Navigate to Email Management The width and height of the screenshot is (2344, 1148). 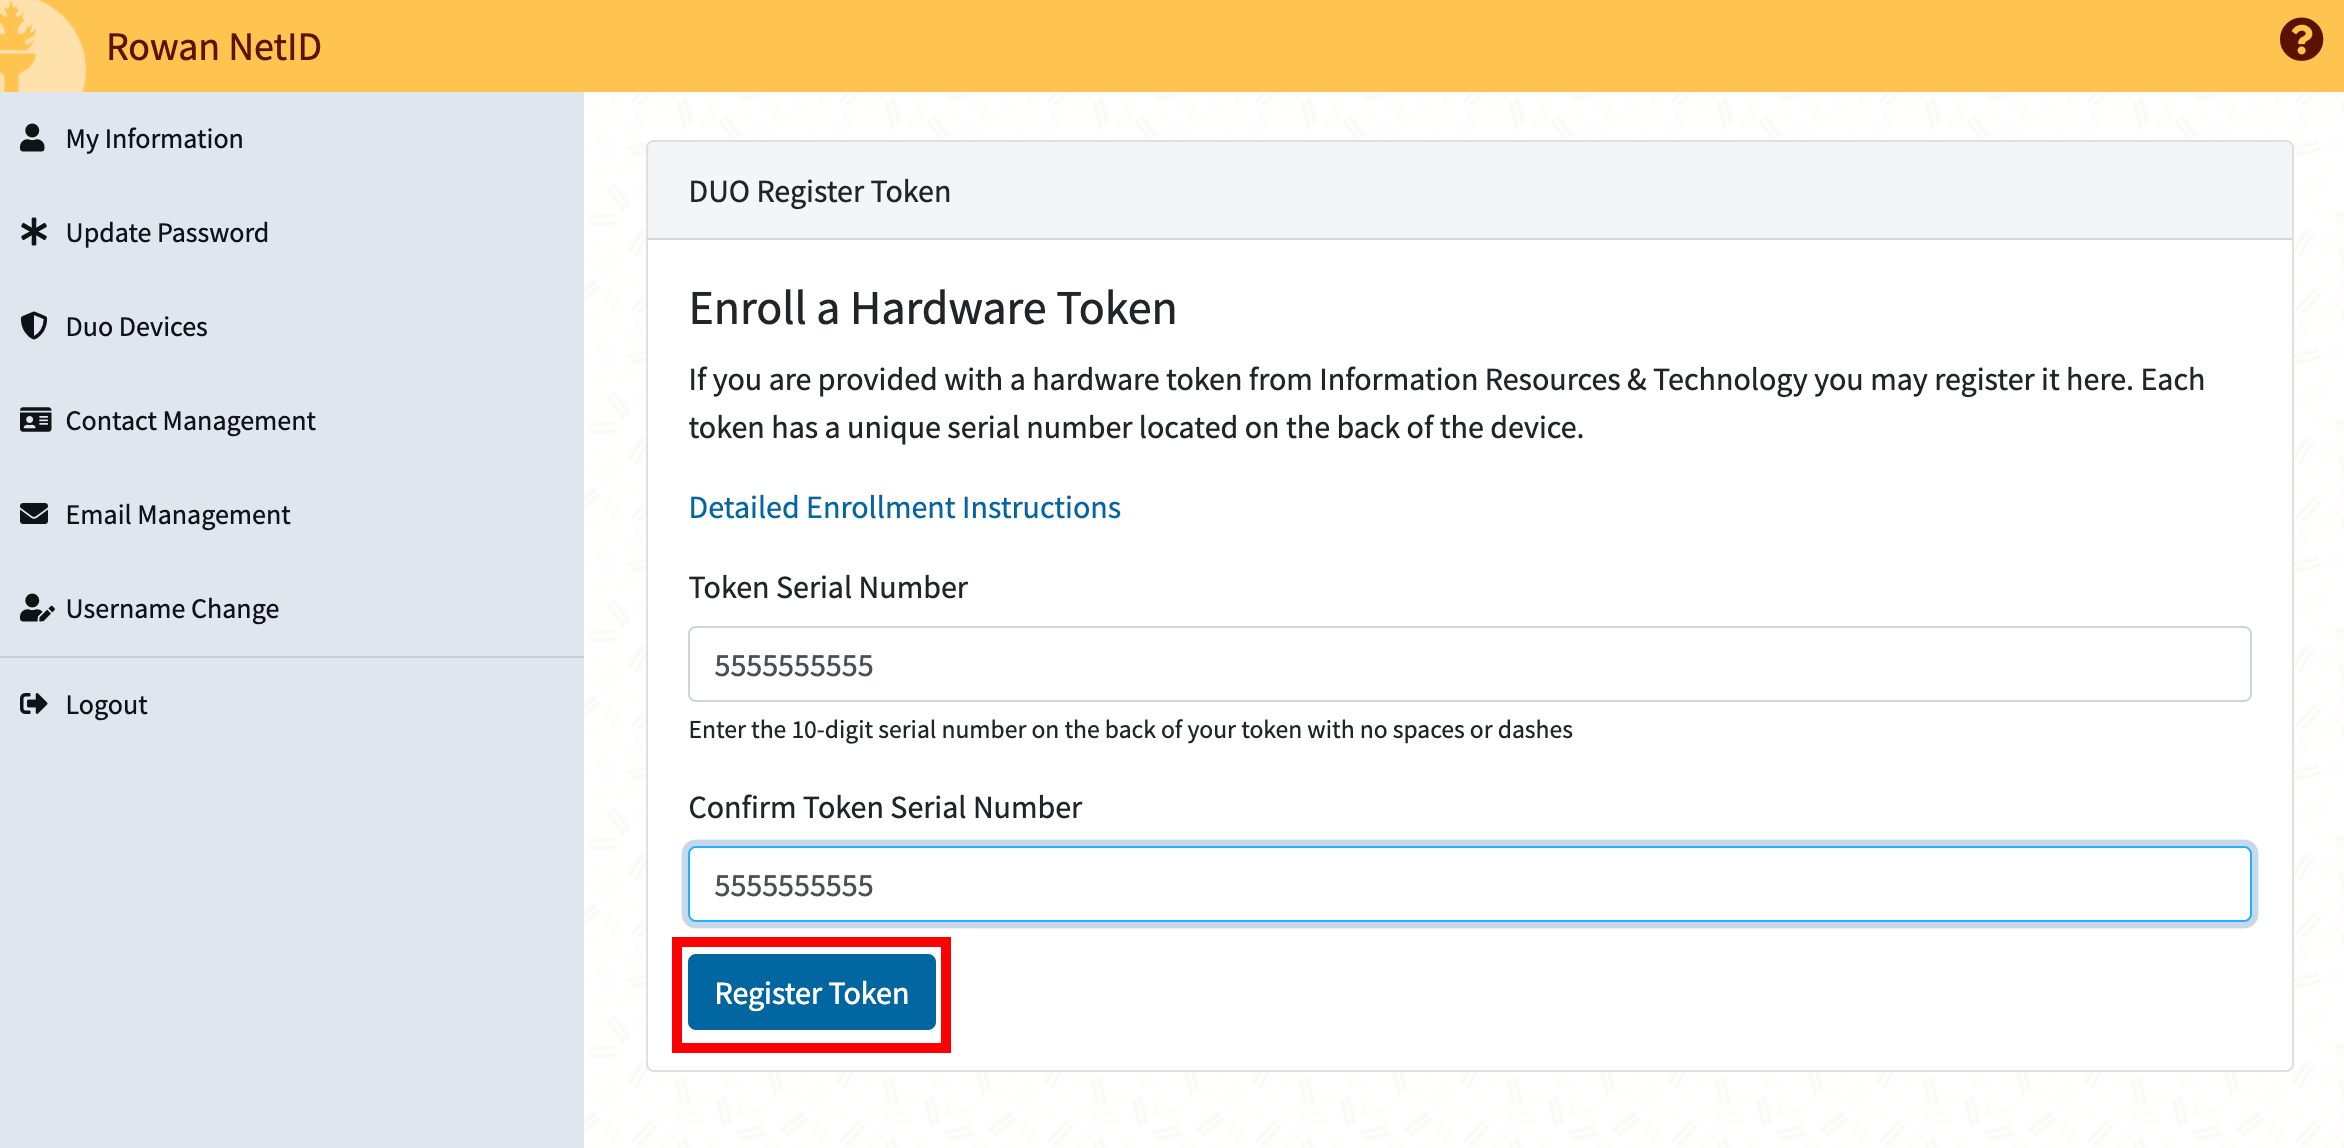pos(178,515)
